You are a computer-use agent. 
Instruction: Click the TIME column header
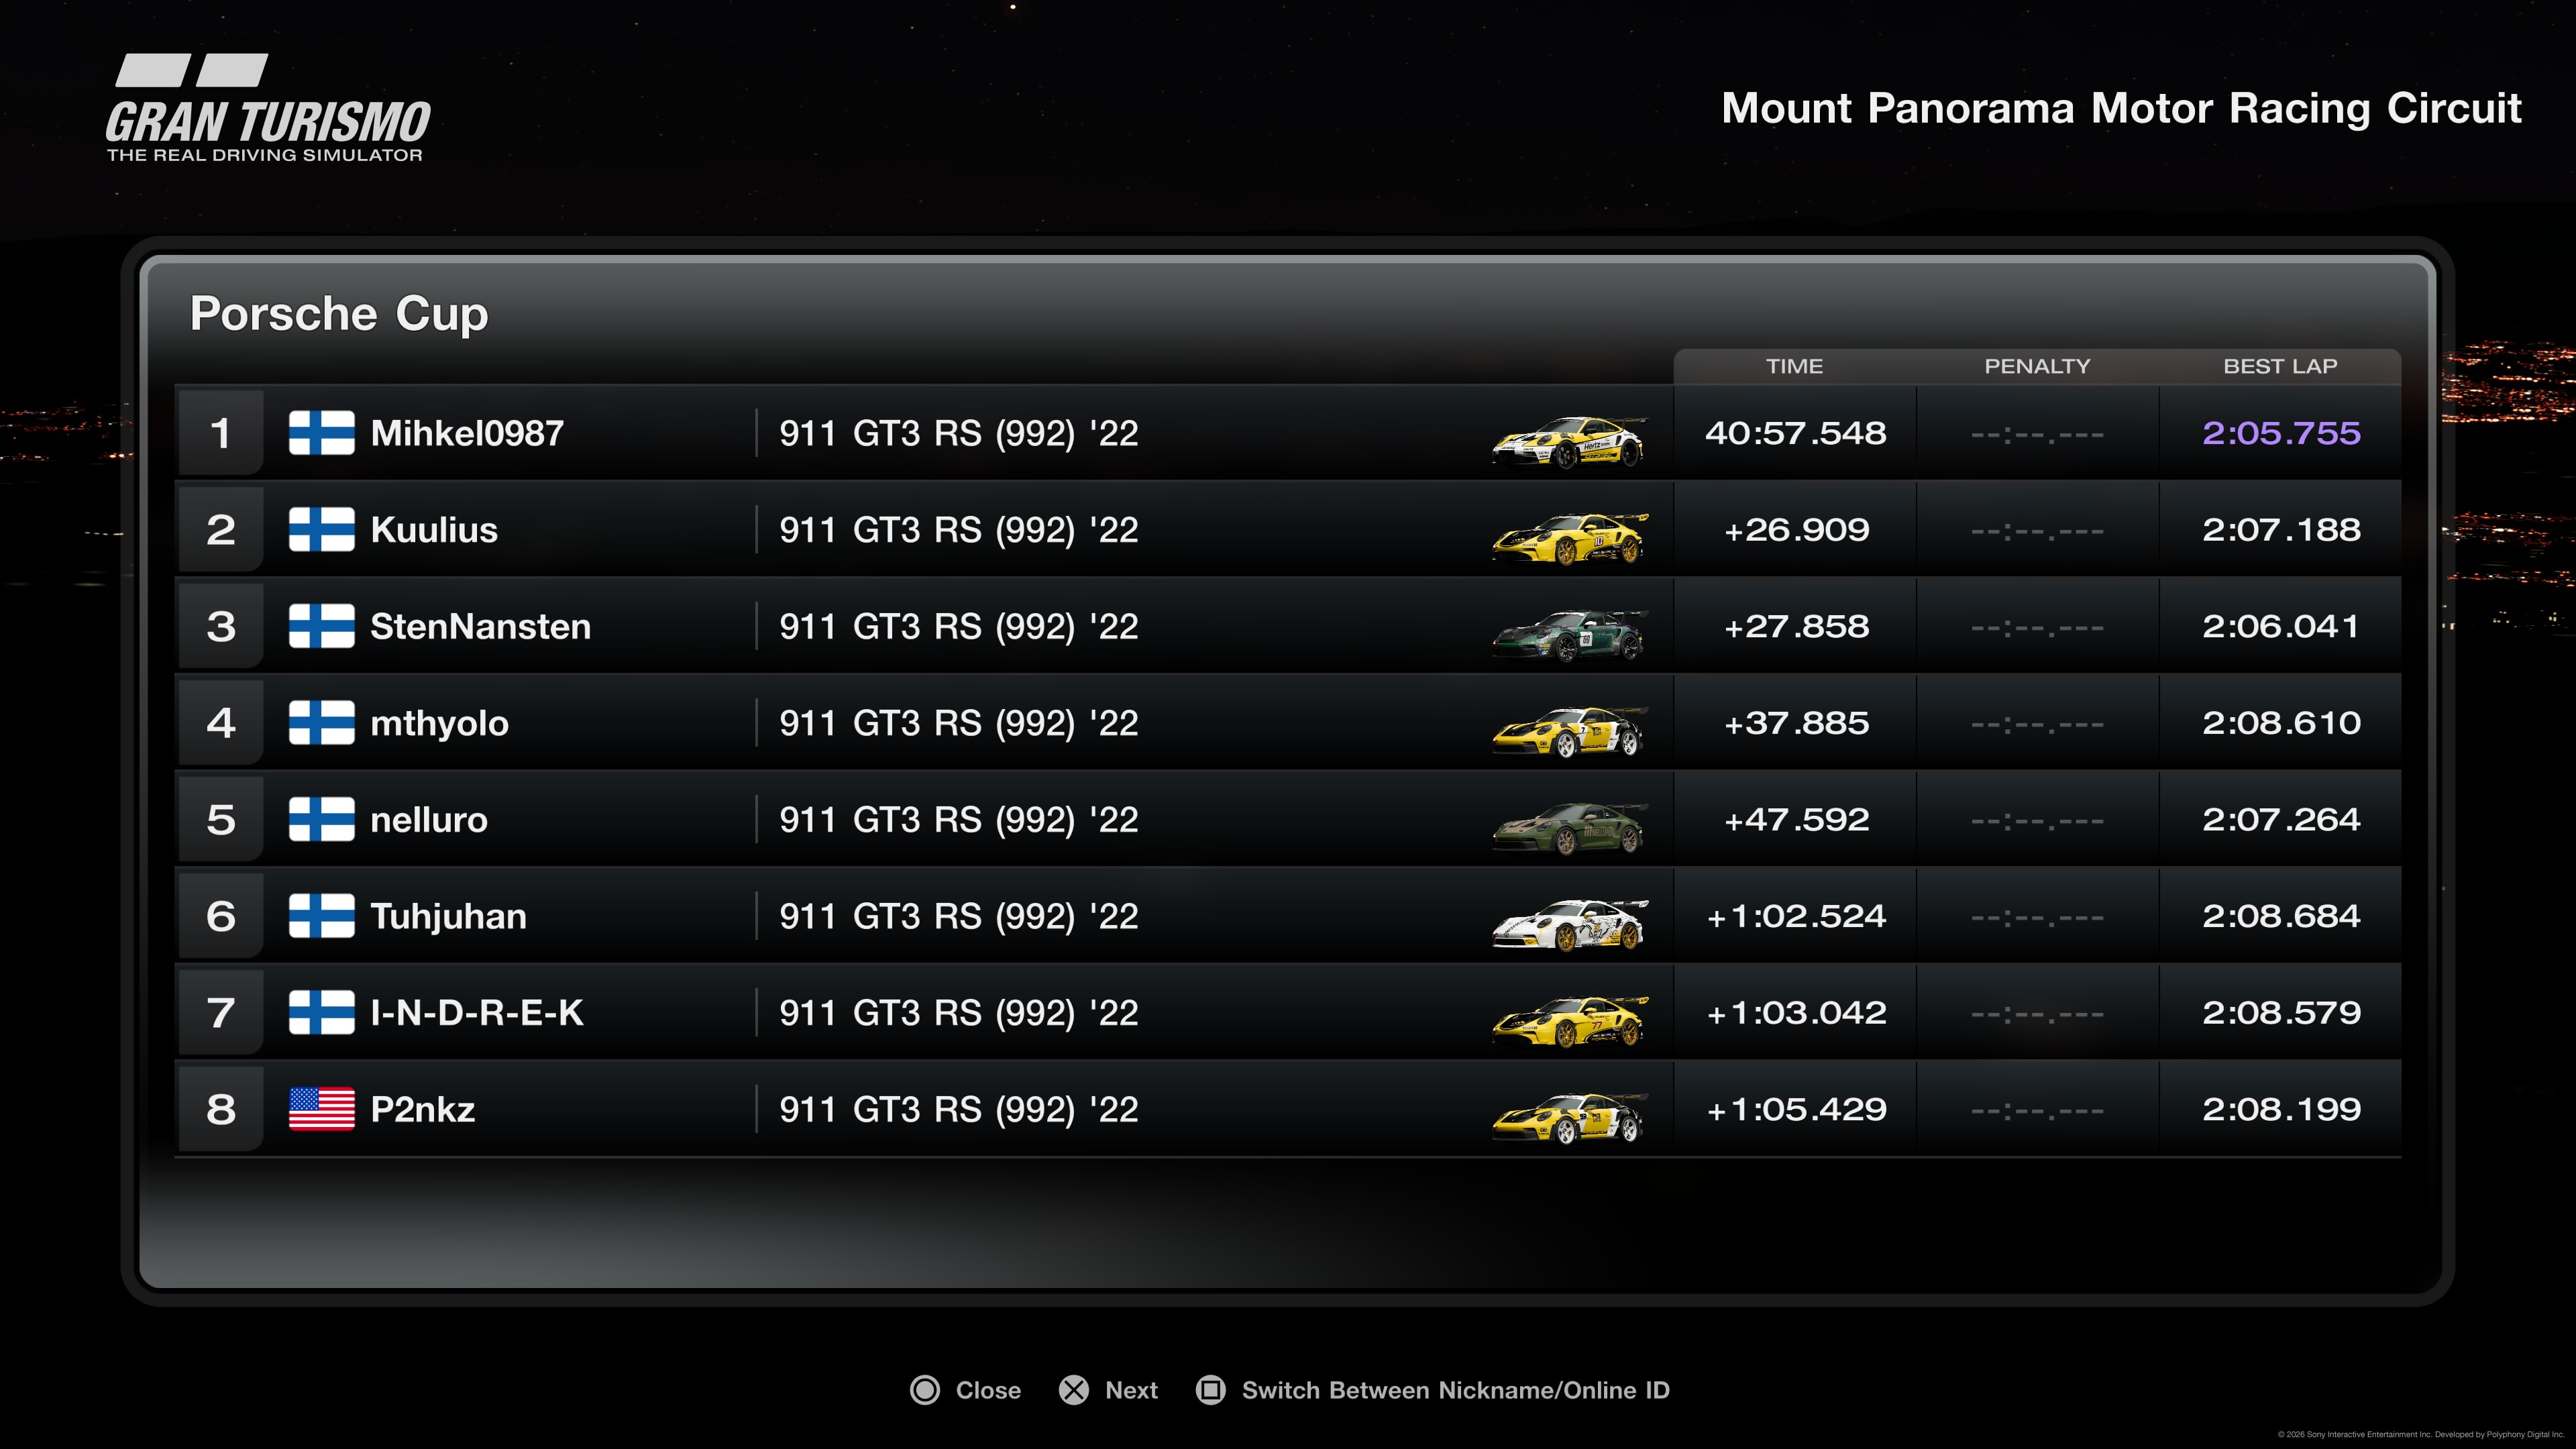tap(1794, 366)
